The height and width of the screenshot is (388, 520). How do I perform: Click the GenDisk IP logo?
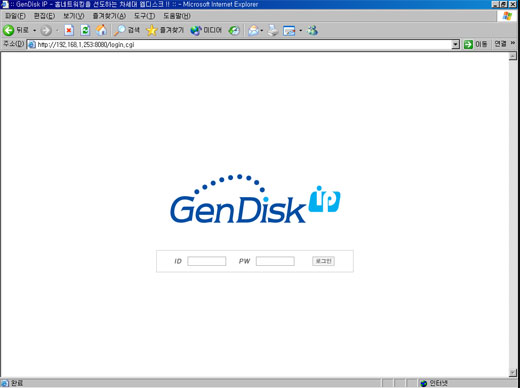tap(255, 199)
